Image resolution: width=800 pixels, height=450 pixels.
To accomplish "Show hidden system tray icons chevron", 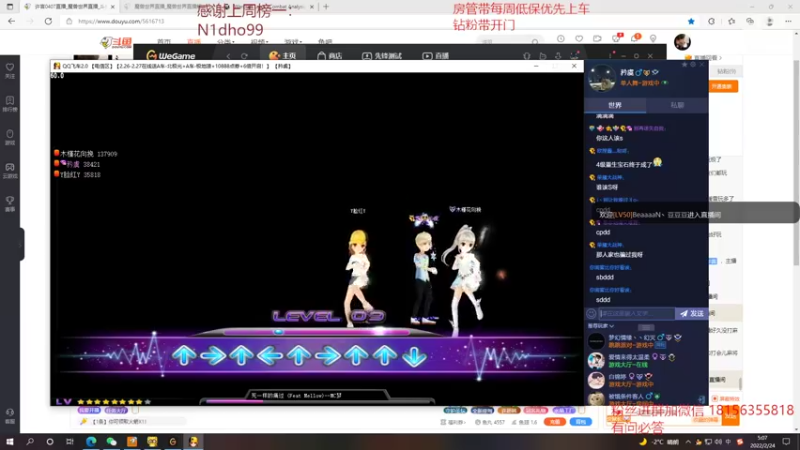I will (688, 442).
